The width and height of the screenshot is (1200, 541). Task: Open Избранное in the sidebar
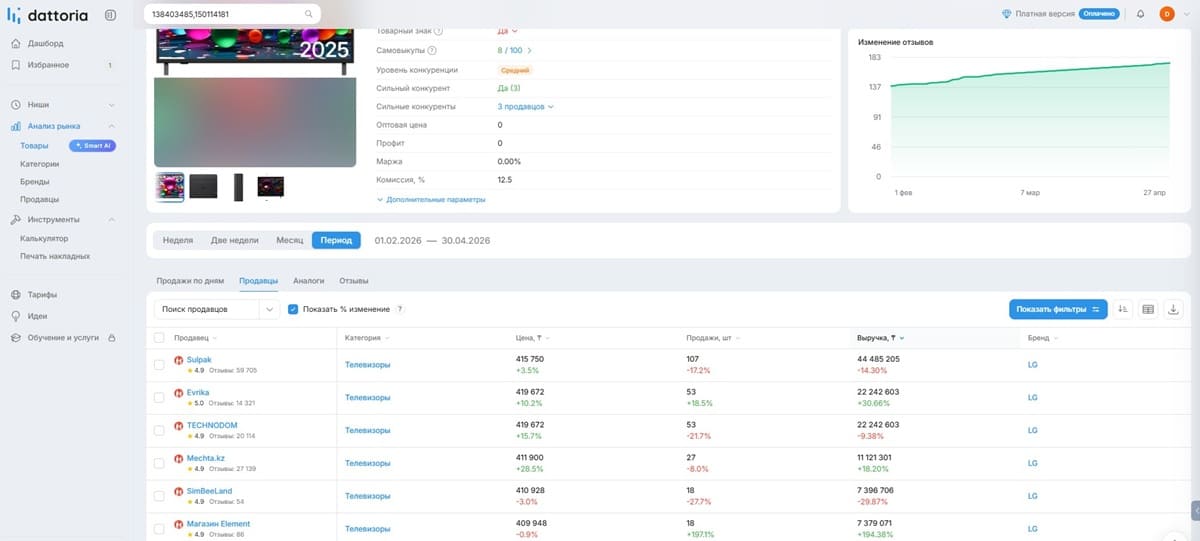pyautogui.click(x=48, y=65)
